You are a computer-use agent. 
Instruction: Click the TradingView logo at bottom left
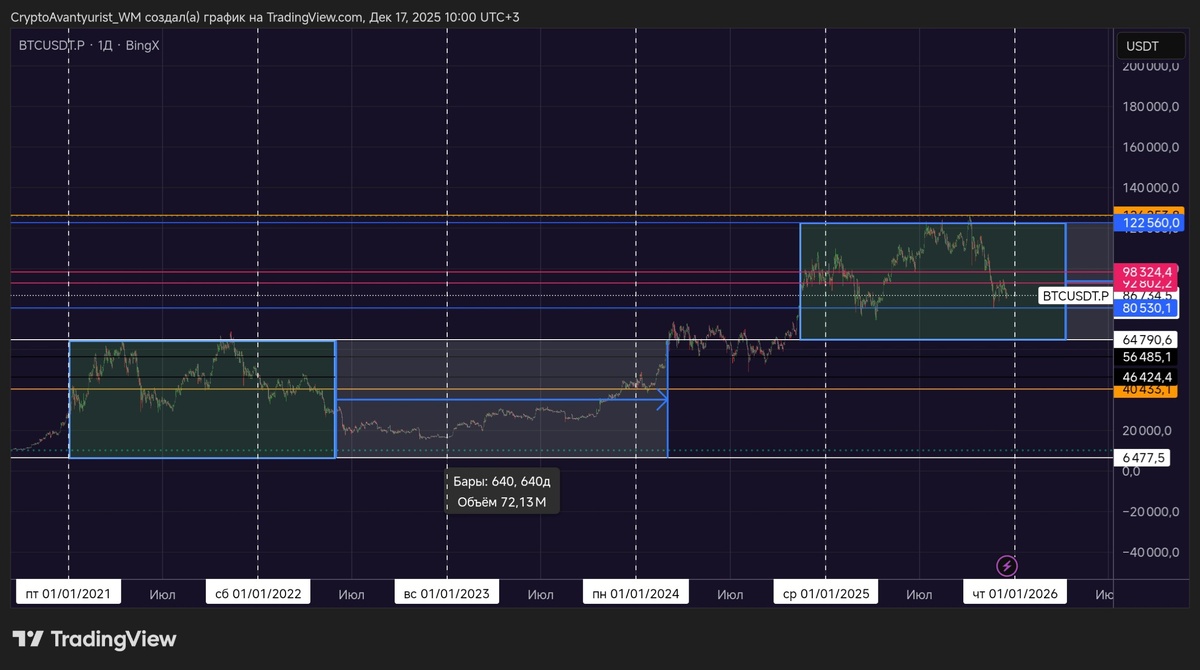(x=94, y=639)
